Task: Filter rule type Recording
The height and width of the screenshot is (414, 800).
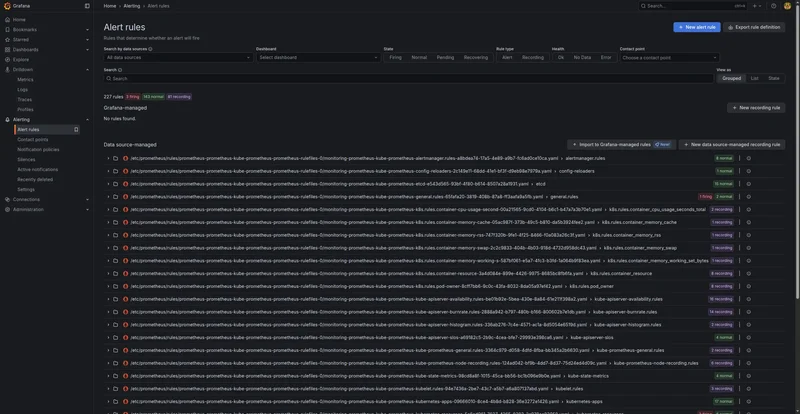Action: (533, 58)
